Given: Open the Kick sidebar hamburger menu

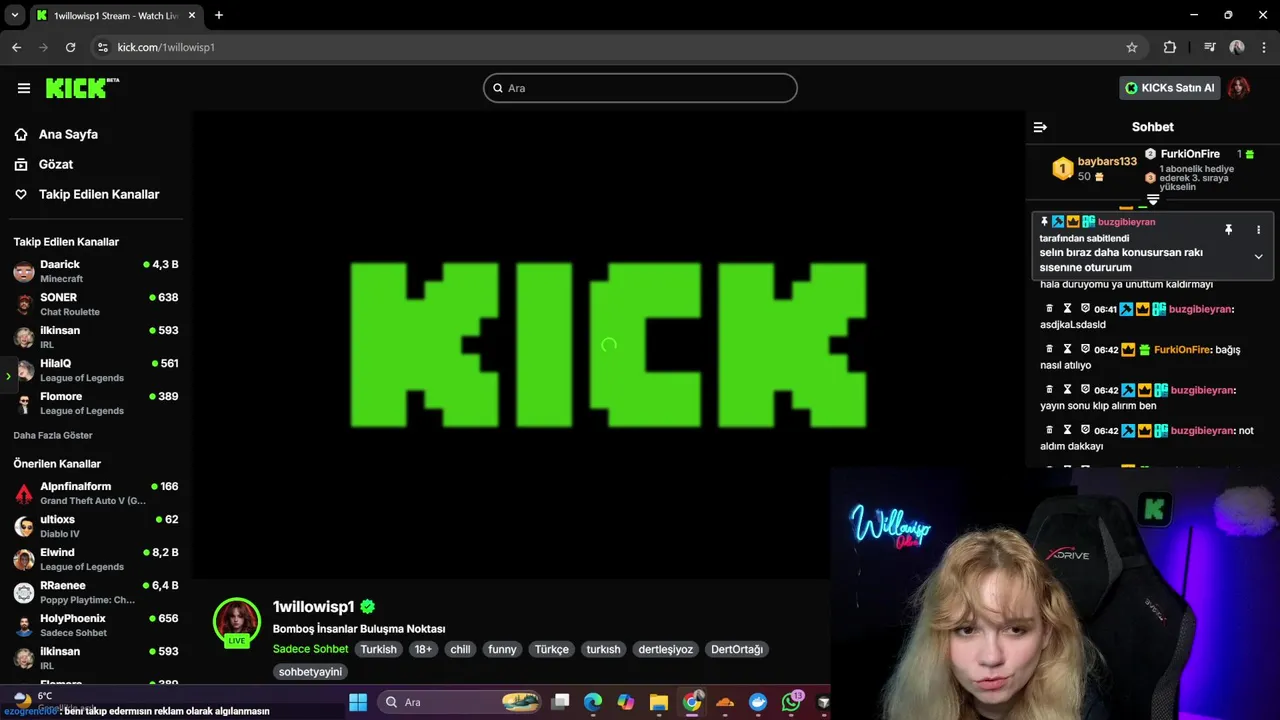Looking at the screenshot, I should [x=24, y=88].
